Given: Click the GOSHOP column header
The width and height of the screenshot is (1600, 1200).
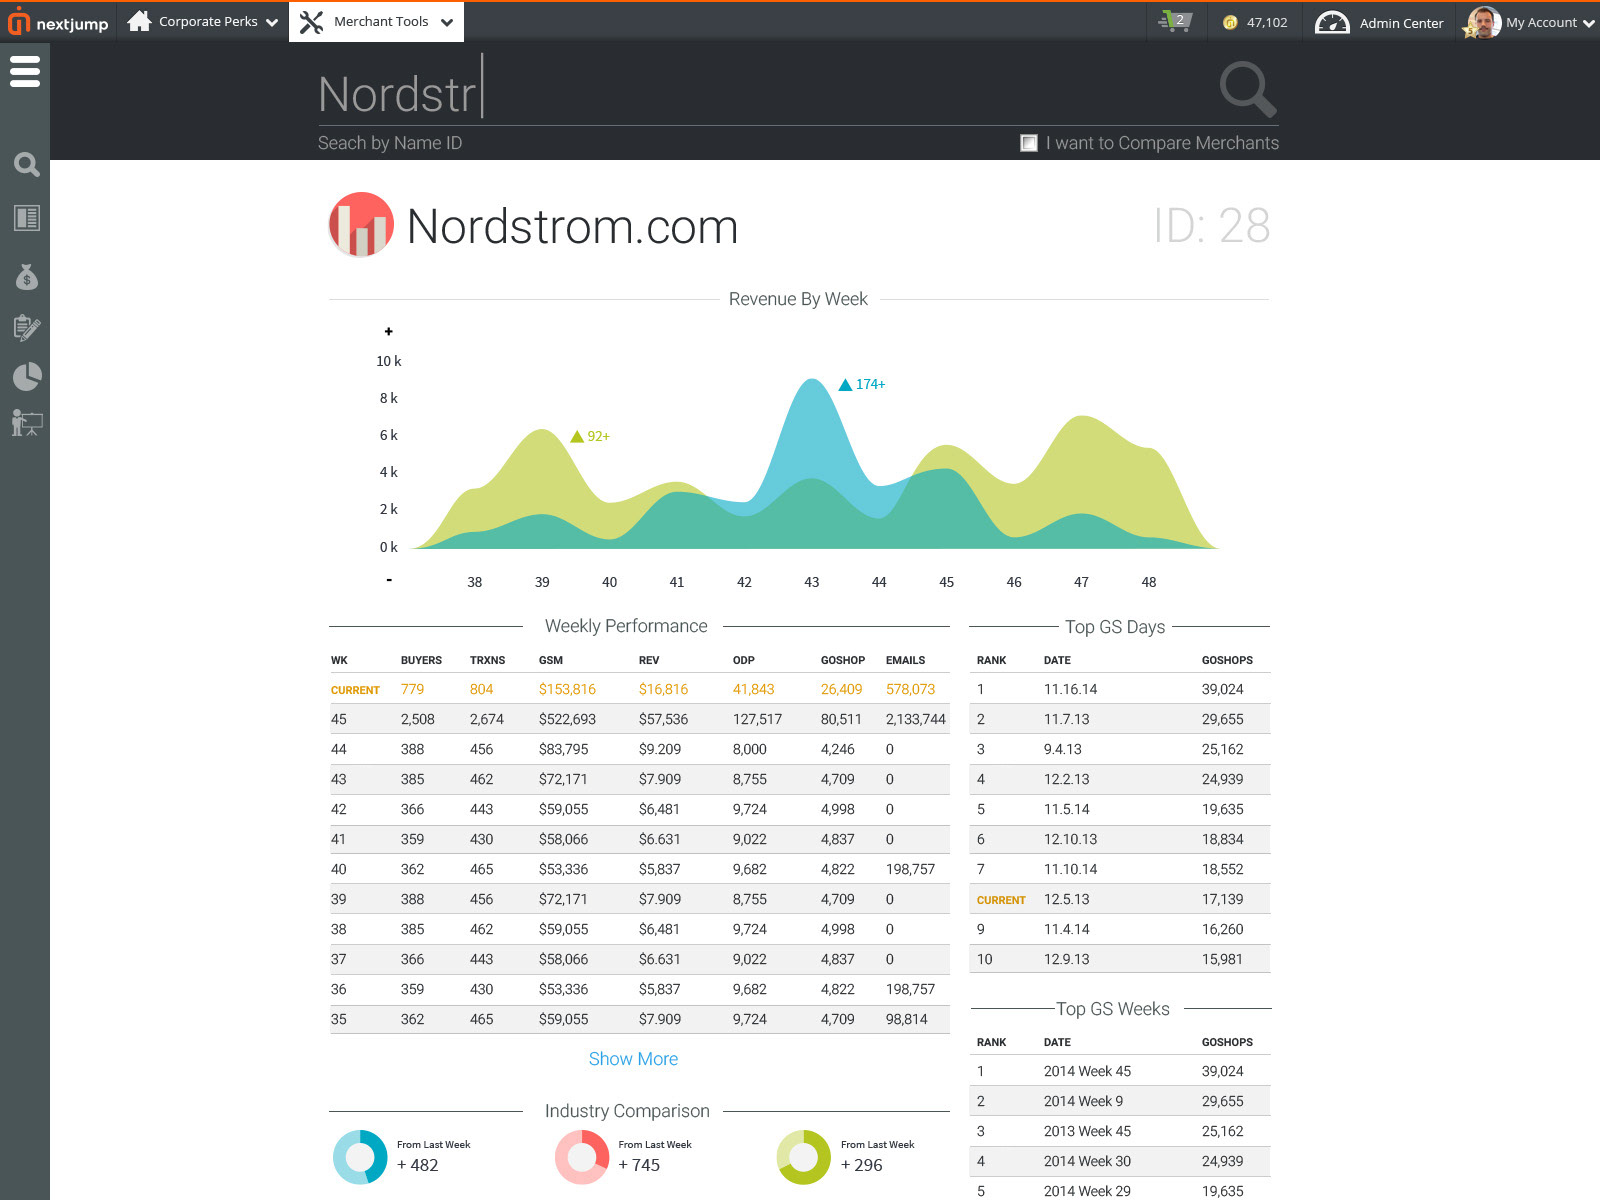Looking at the screenshot, I should 843,660.
